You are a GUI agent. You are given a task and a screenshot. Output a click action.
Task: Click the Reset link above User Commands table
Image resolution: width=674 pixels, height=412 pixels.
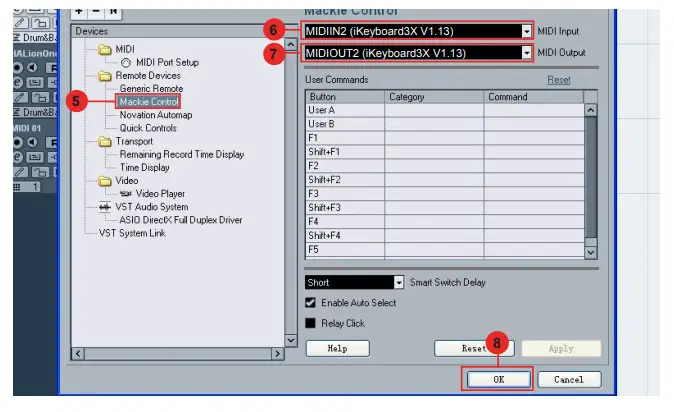click(x=559, y=80)
